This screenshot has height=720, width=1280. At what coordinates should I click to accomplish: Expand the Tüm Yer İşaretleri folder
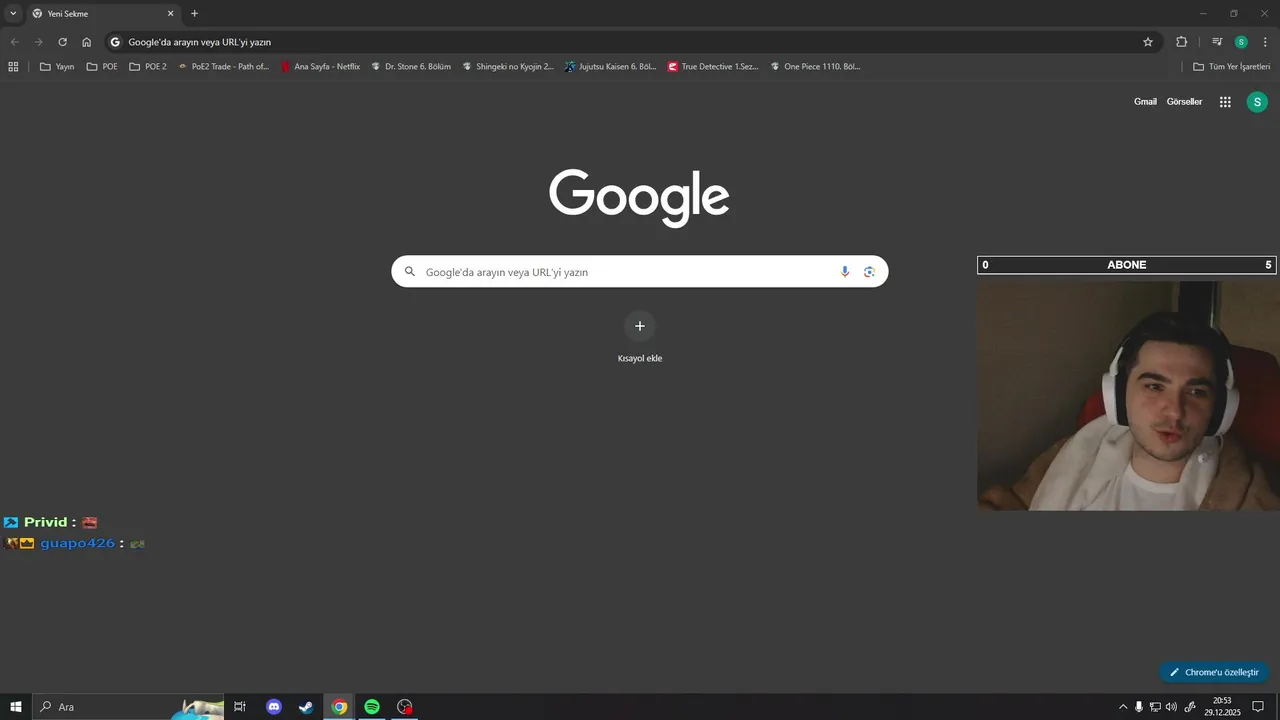[x=1231, y=67]
